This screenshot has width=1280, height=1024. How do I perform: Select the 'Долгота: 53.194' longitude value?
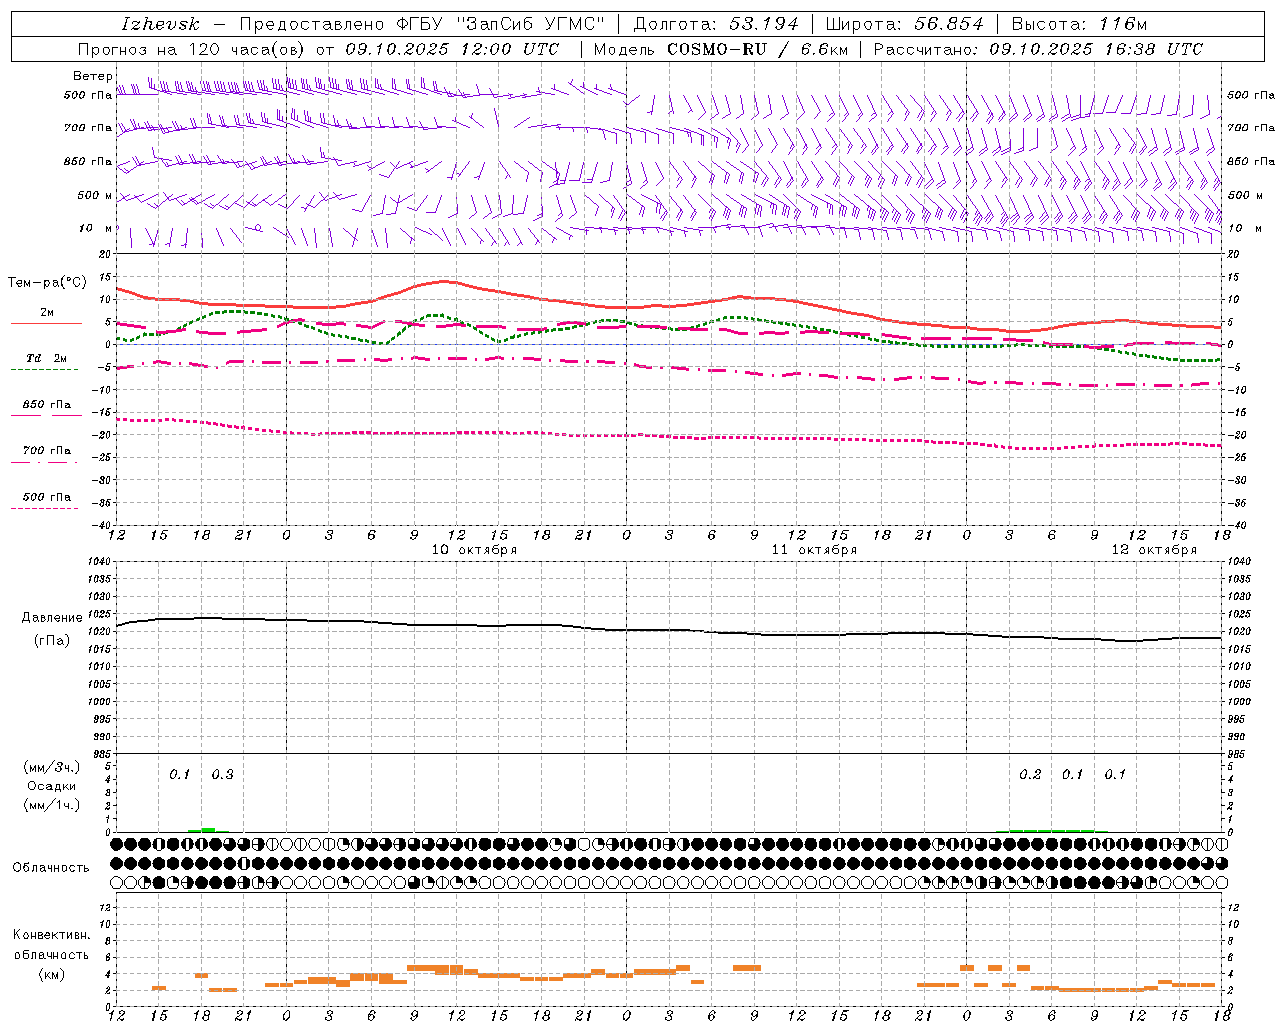715,24
